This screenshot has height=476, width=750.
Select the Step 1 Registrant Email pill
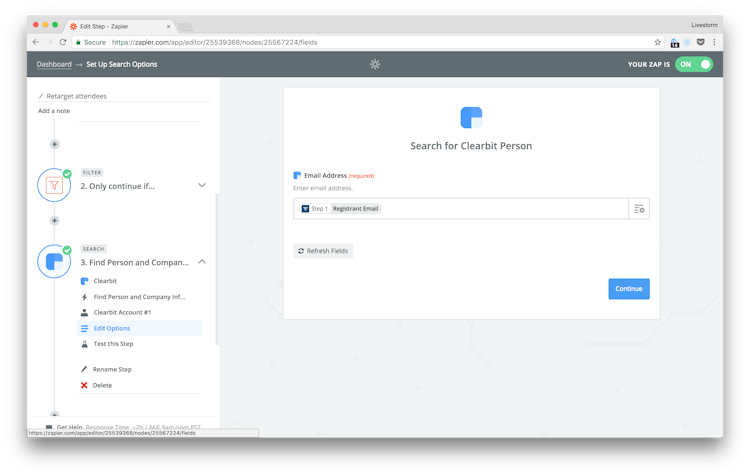pyautogui.click(x=340, y=209)
